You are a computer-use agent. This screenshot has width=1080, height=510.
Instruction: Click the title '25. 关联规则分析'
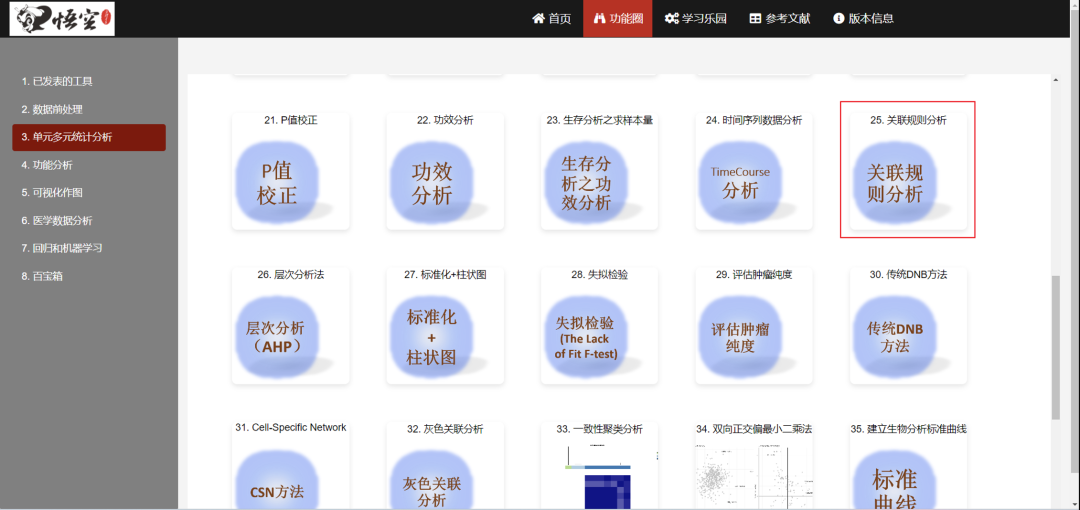[x=908, y=120]
